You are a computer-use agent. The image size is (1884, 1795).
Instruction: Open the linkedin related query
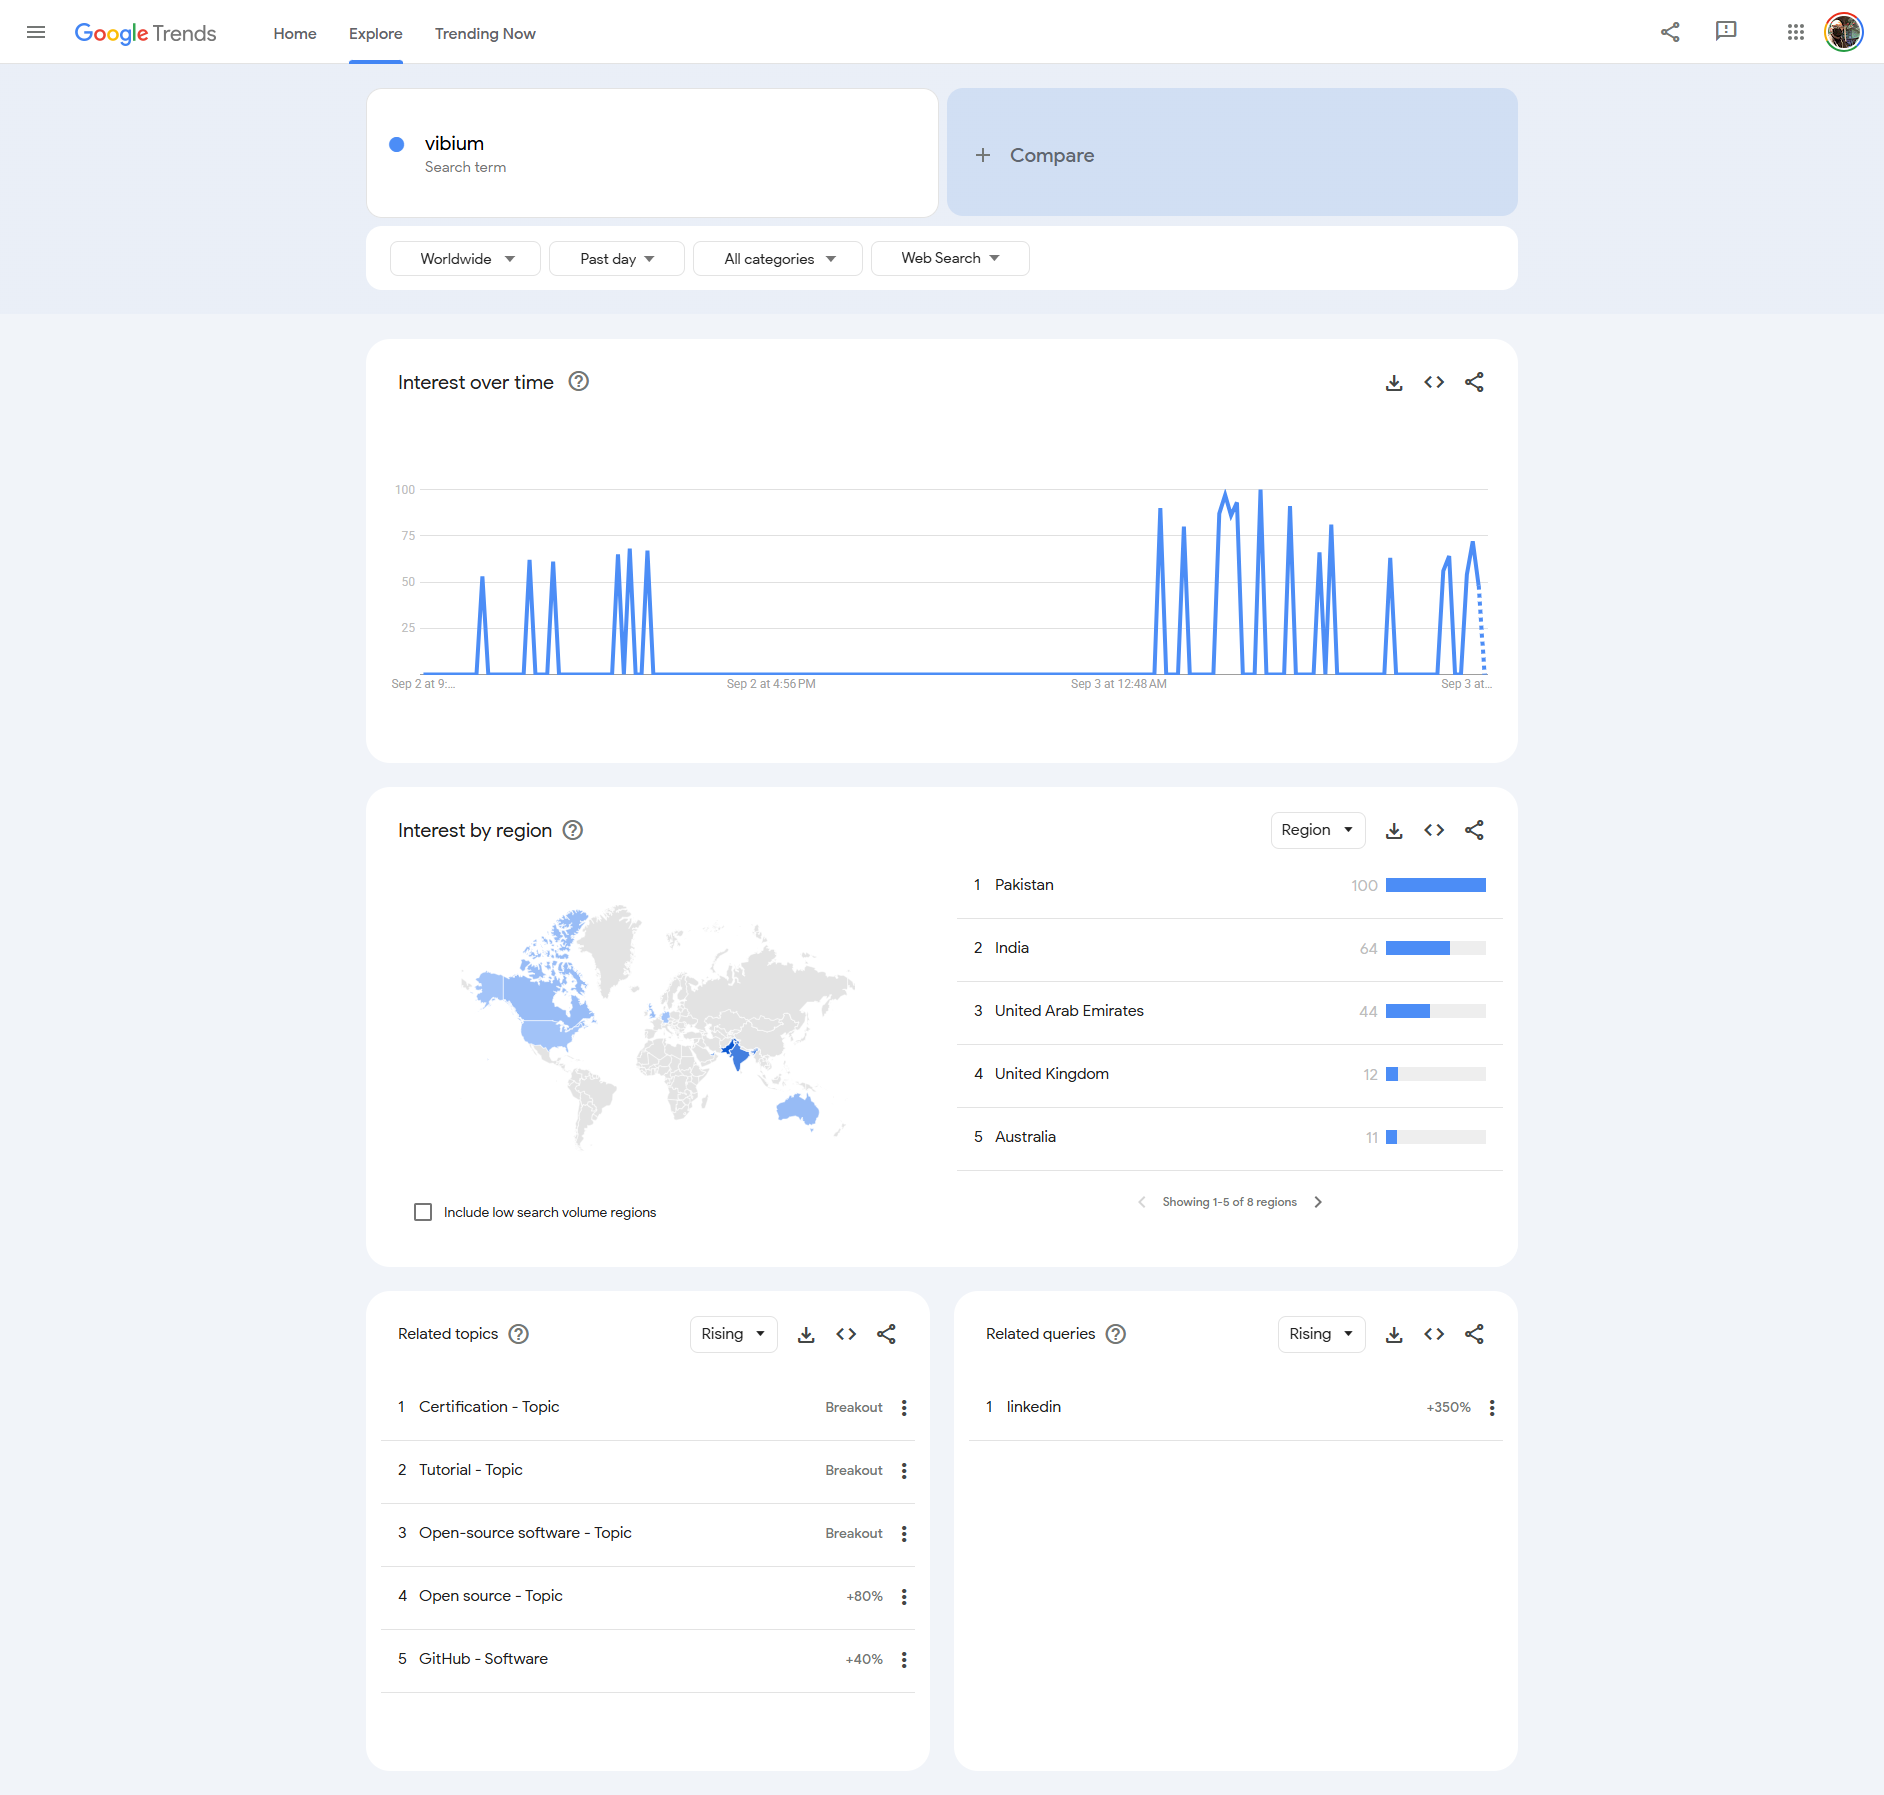1034,1407
